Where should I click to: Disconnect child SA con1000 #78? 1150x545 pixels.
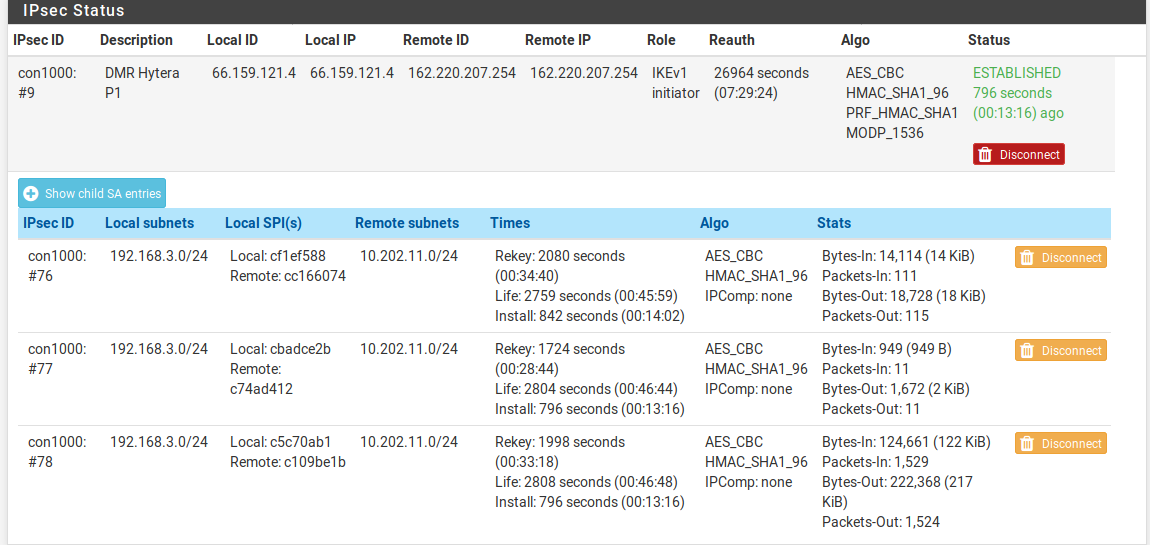tap(1061, 443)
